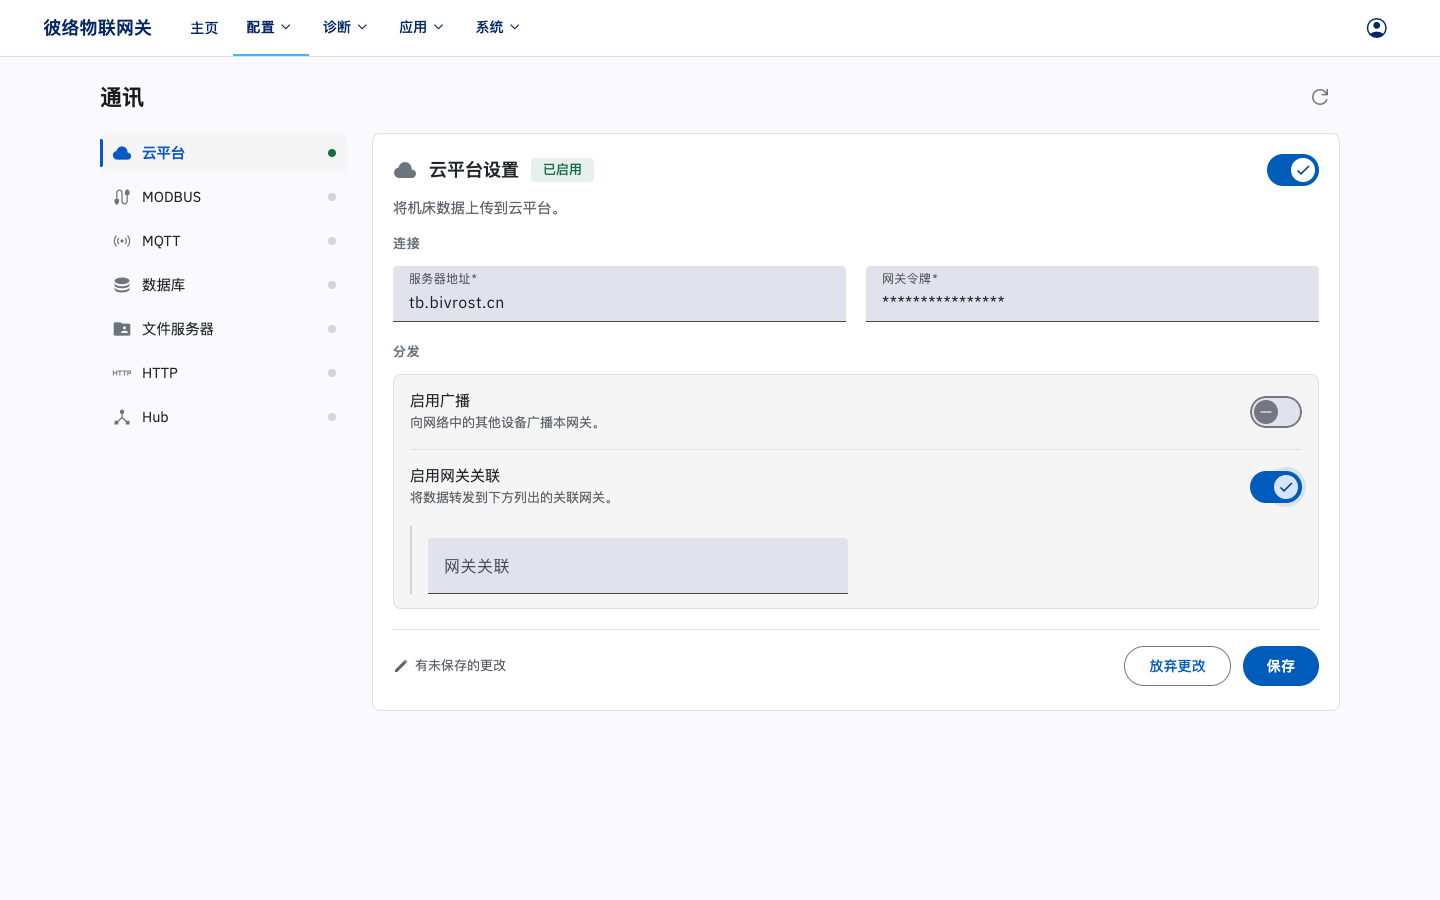
Task: Click the 通讯 page heading
Action: (x=122, y=98)
